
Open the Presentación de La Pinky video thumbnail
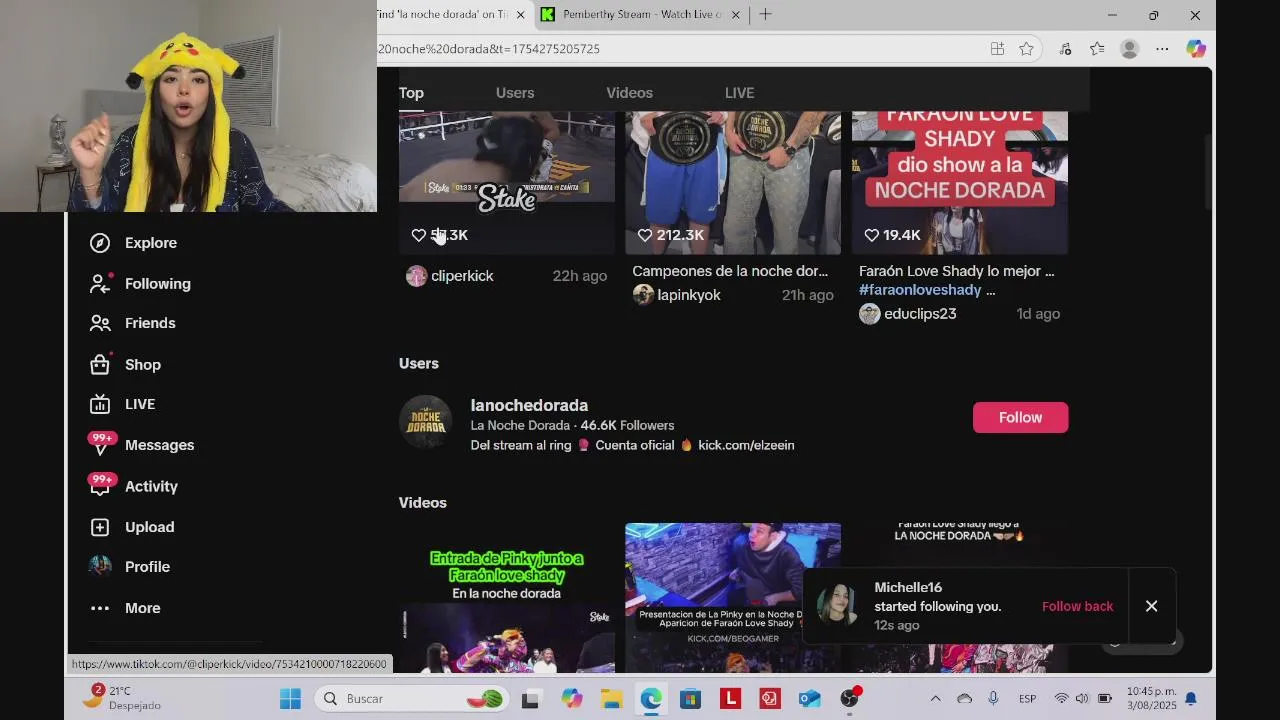(733, 597)
